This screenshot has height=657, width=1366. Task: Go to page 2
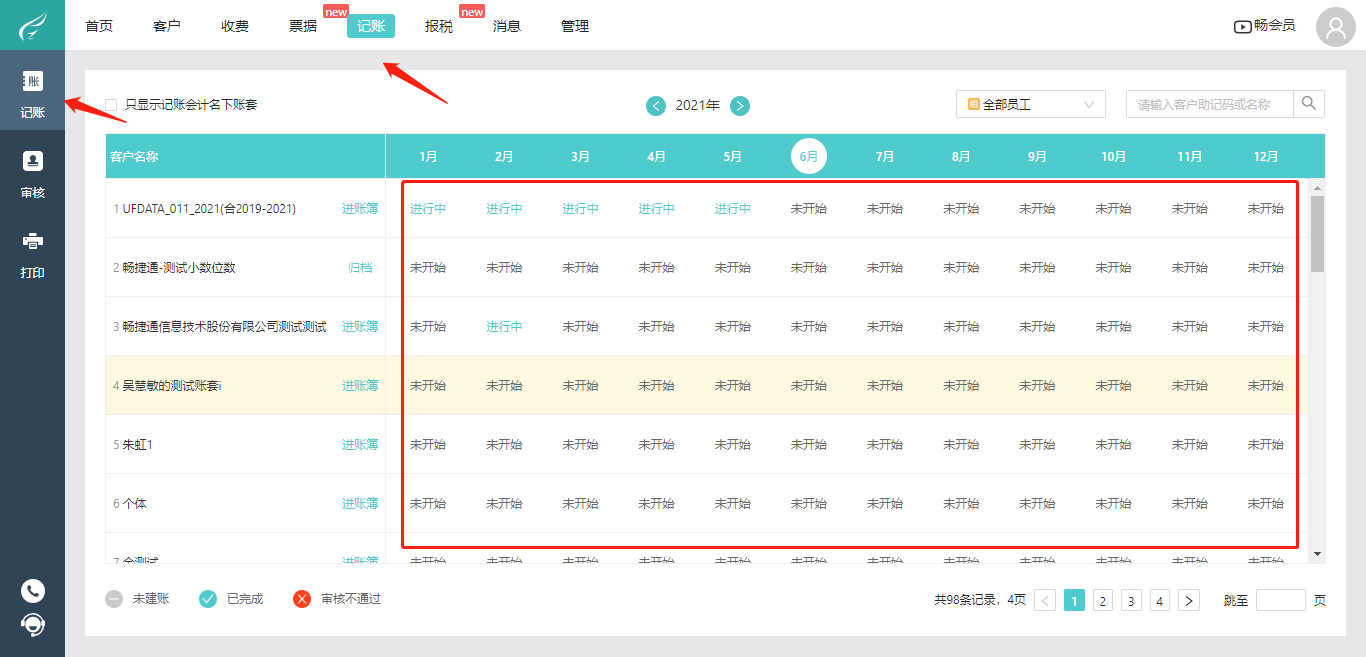(x=1103, y=600)
